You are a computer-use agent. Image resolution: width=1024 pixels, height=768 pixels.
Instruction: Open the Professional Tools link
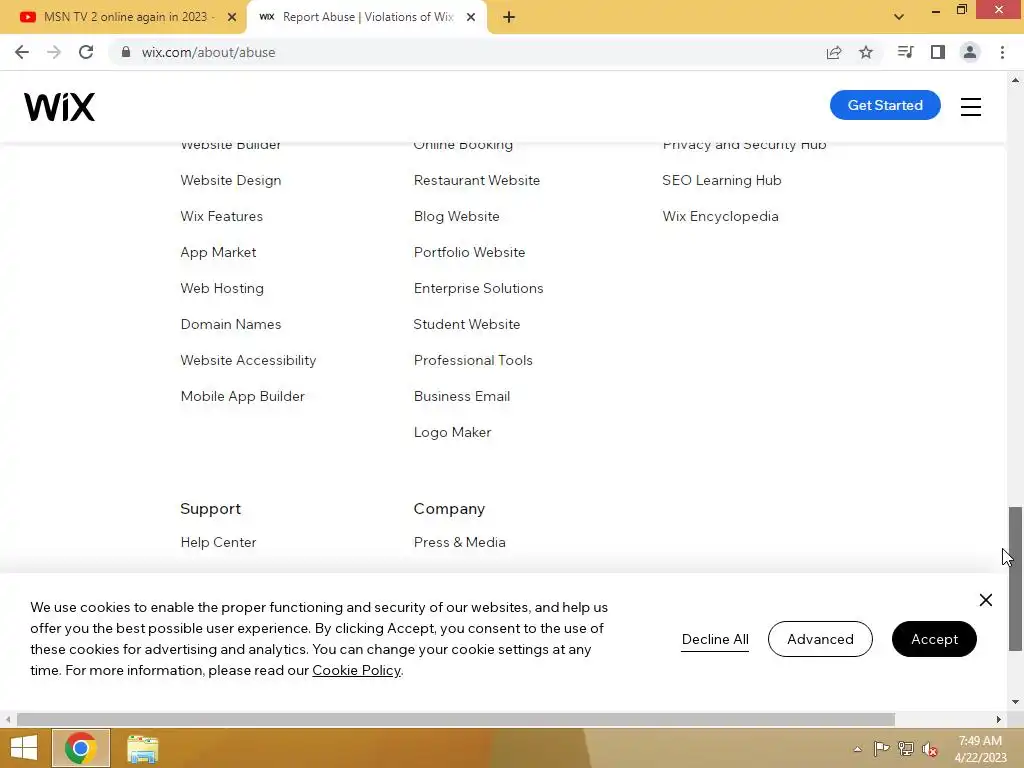[473, 360]
